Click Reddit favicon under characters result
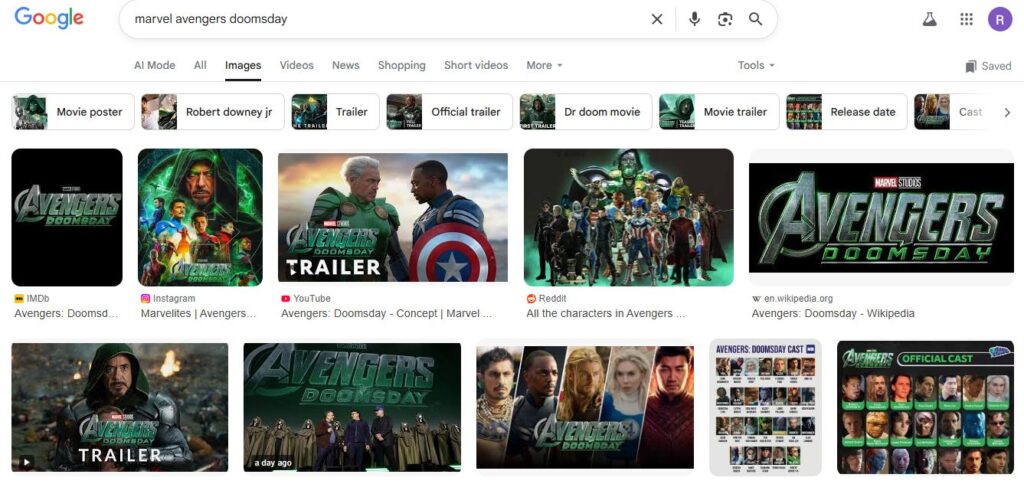Screen dimensions: 1024x484 [x=531, y=298]
